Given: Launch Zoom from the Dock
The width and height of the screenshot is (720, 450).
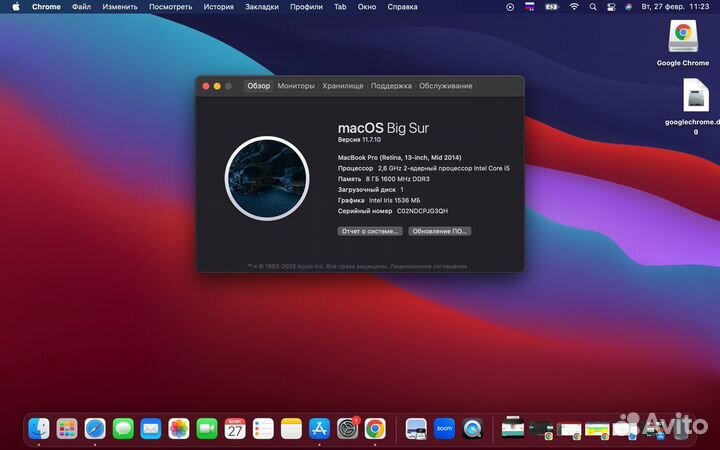Looking at the screenshot, I should 444,429.
